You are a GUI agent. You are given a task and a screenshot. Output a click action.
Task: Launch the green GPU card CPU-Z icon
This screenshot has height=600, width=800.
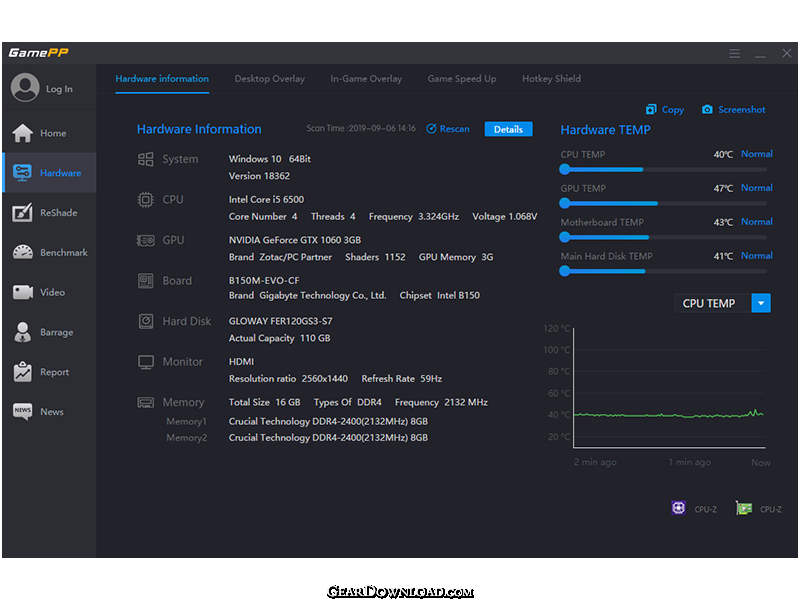(744, 508)
